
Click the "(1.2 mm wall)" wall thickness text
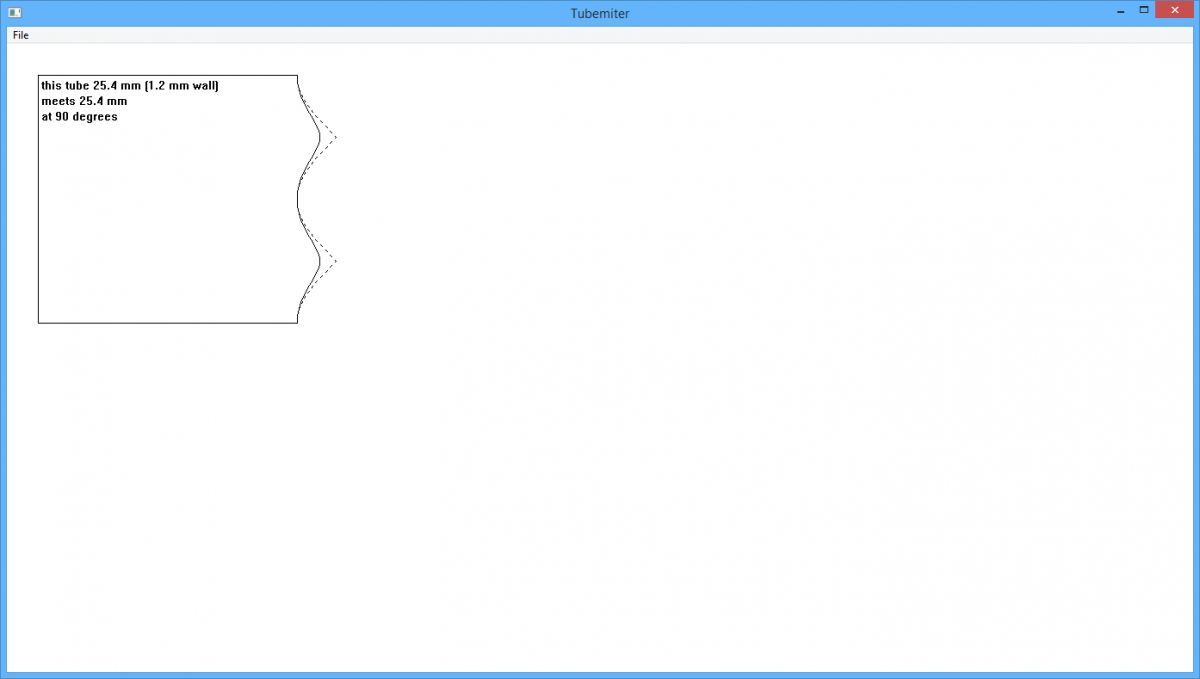[x=181, y=86]
